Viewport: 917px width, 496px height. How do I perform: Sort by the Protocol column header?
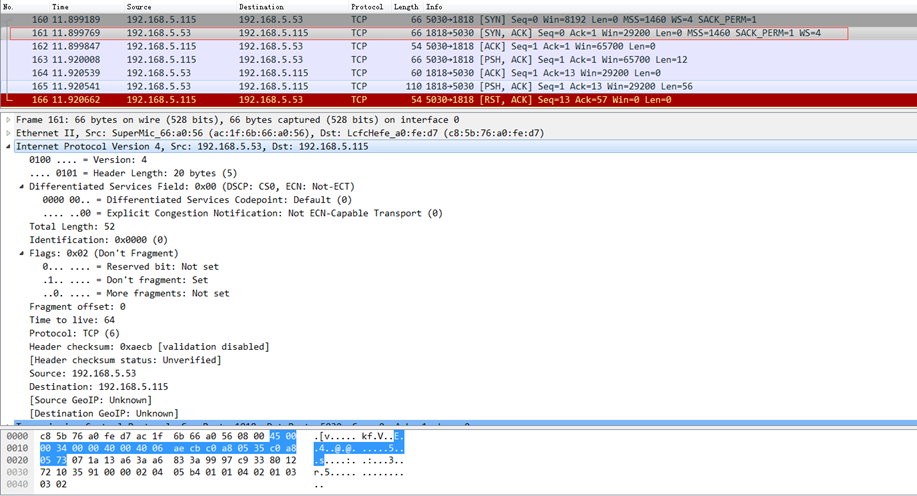[367, 6]
